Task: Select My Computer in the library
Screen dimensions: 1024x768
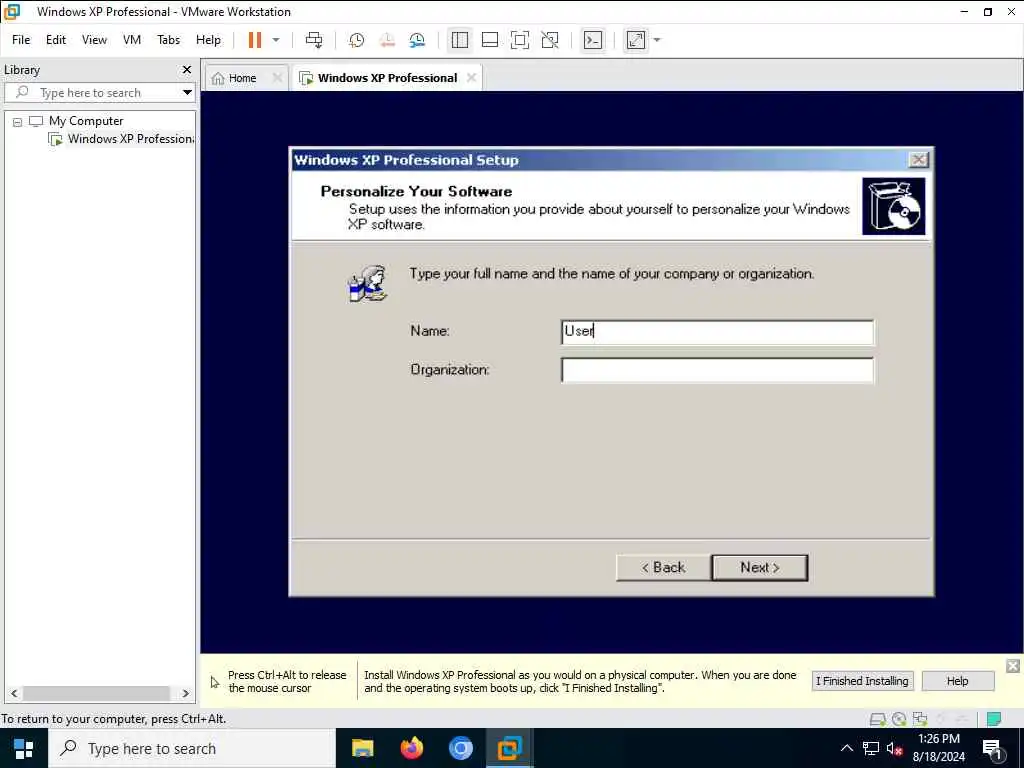Action: (x=86, y=121)
